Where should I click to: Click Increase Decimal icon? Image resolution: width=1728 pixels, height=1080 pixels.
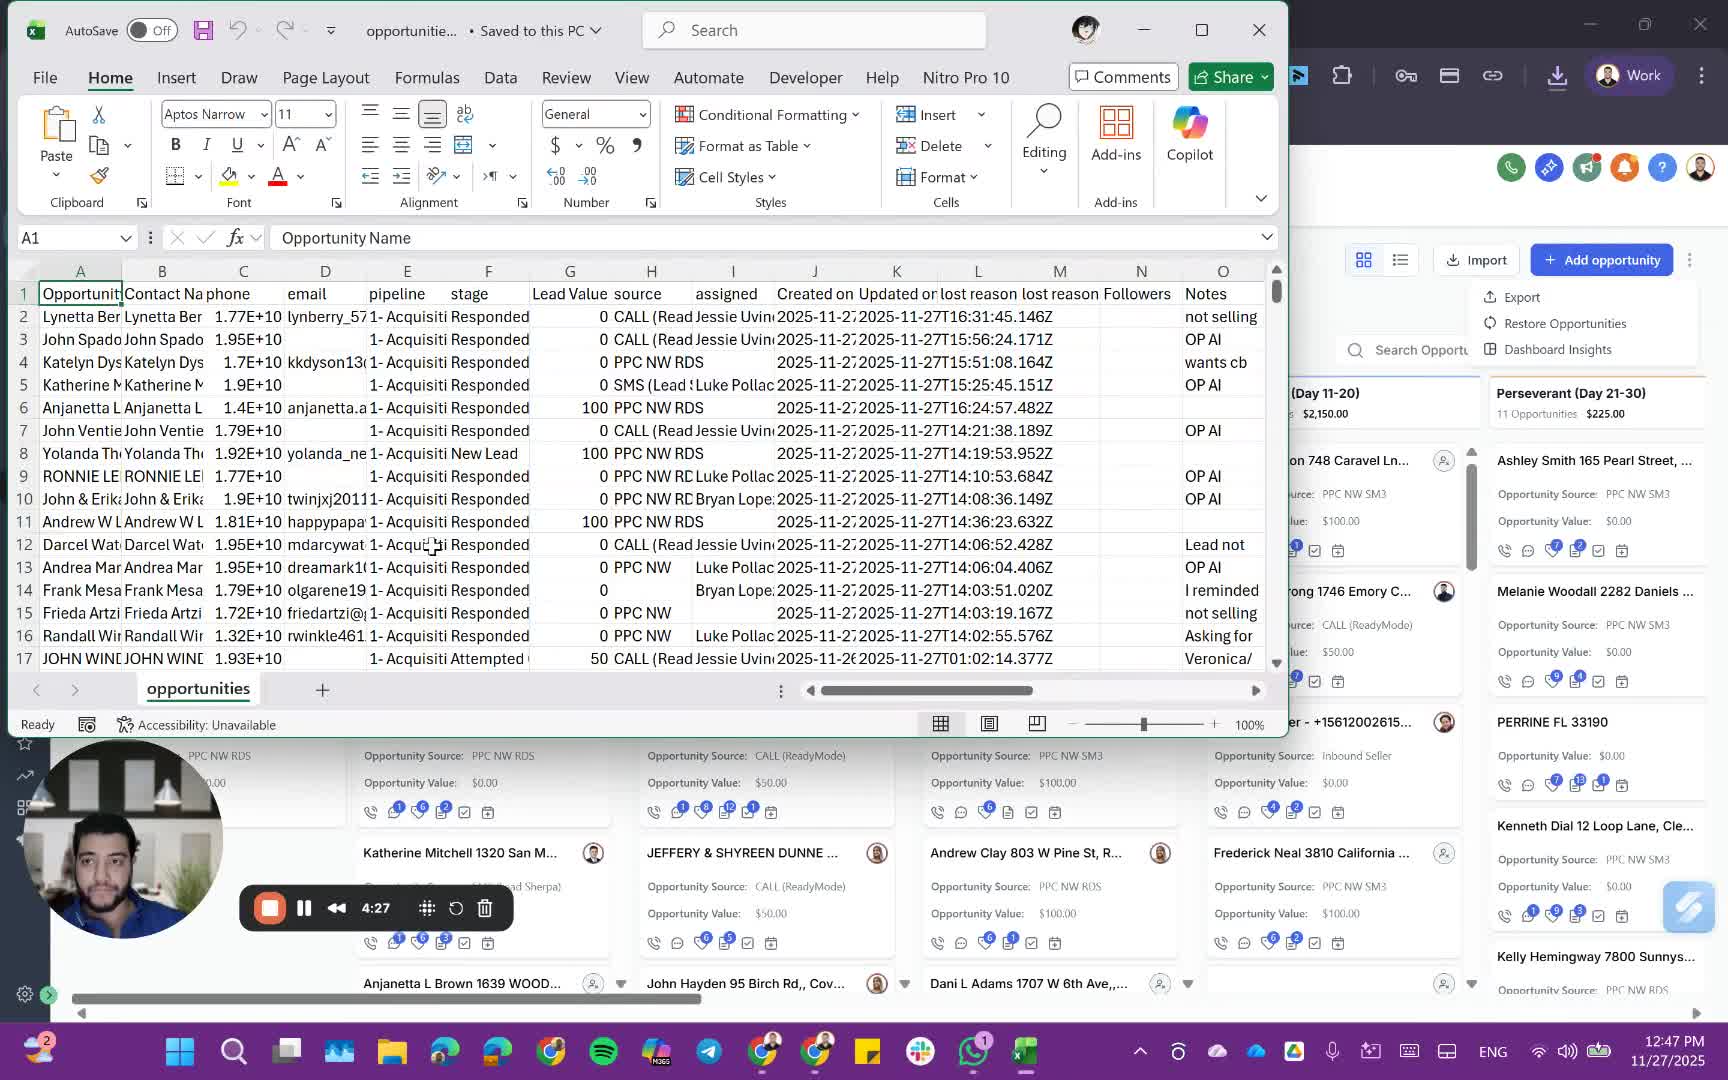coord(557,176)
